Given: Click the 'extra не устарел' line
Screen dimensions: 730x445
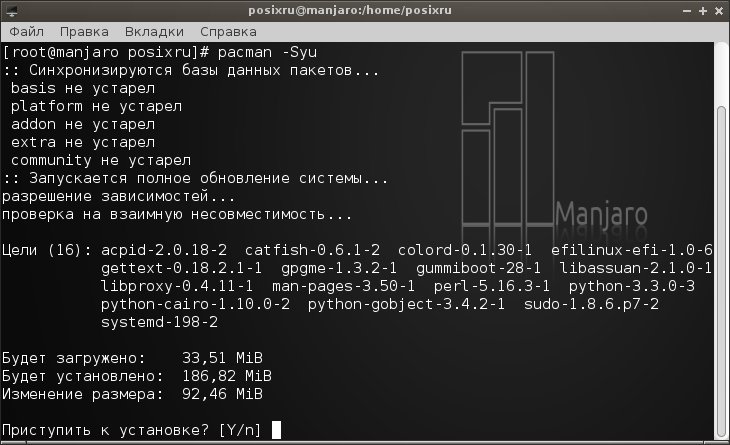Looking at the screenshot, I should point(83,142).
